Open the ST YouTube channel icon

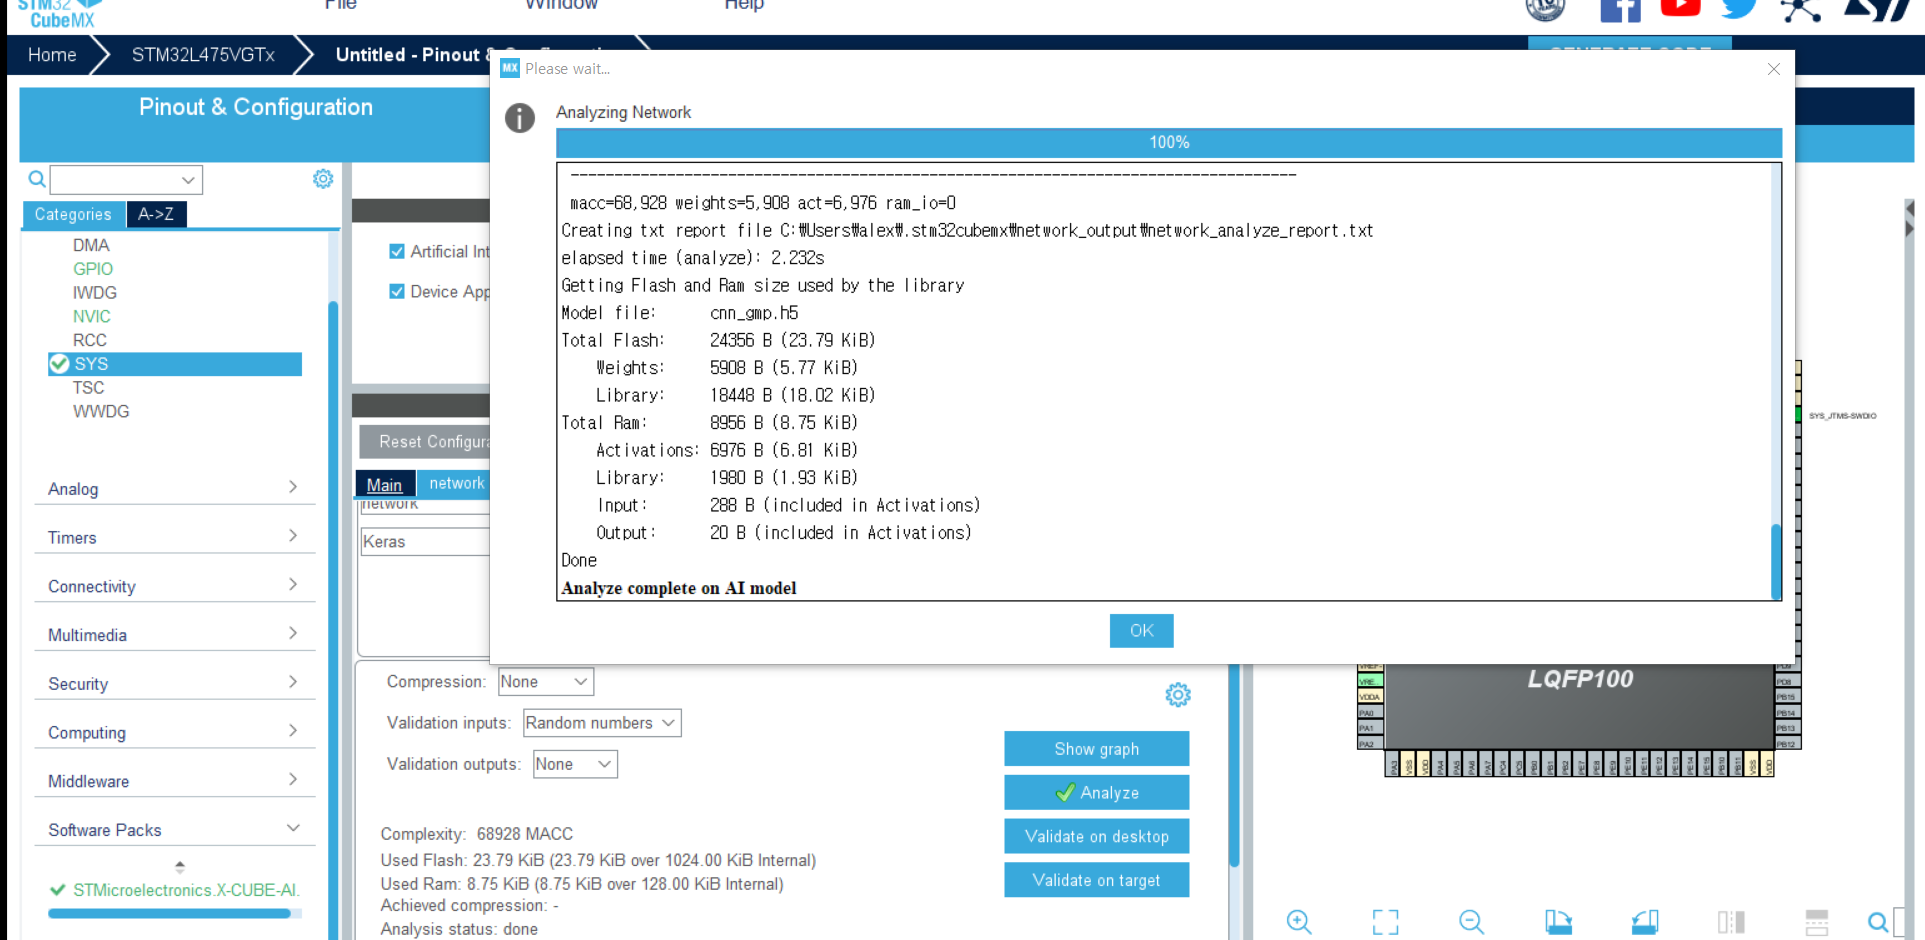coord(1680,9)
